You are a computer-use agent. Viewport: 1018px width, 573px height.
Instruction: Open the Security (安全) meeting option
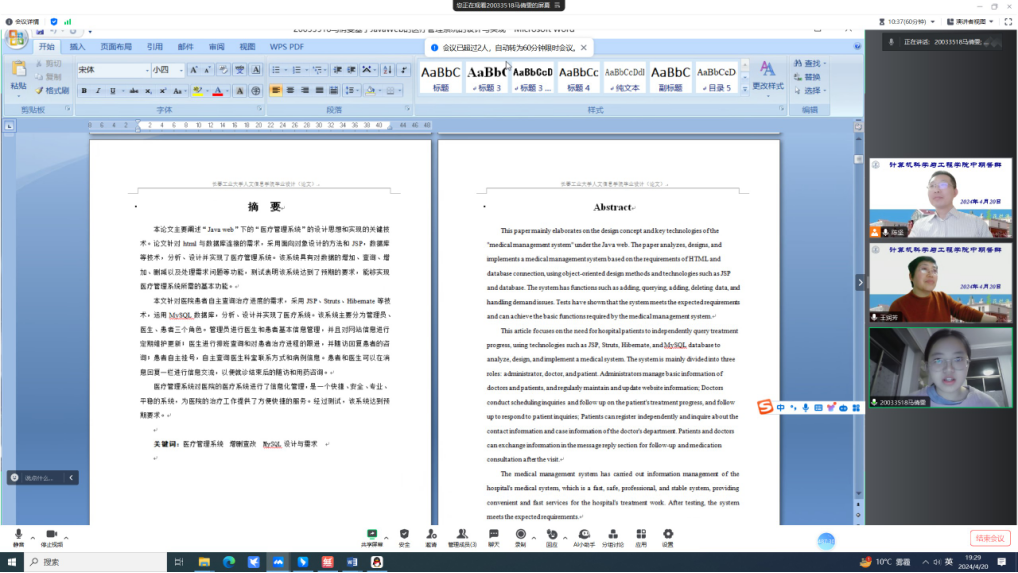(404, 538)
